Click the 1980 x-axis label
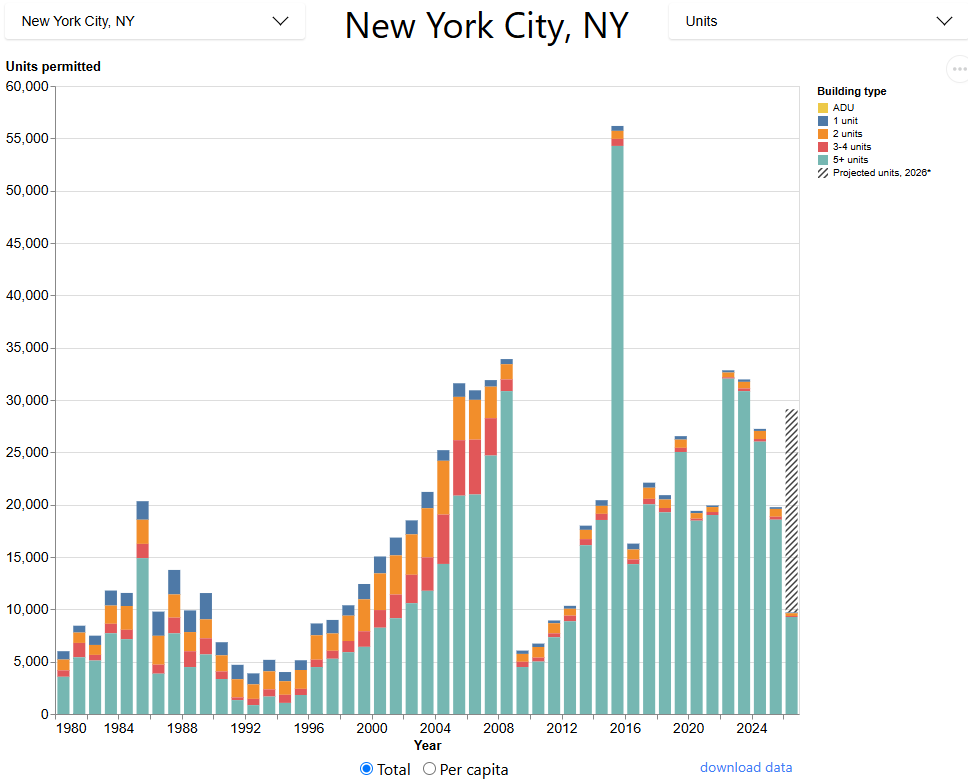 click(x=71, y=728)
